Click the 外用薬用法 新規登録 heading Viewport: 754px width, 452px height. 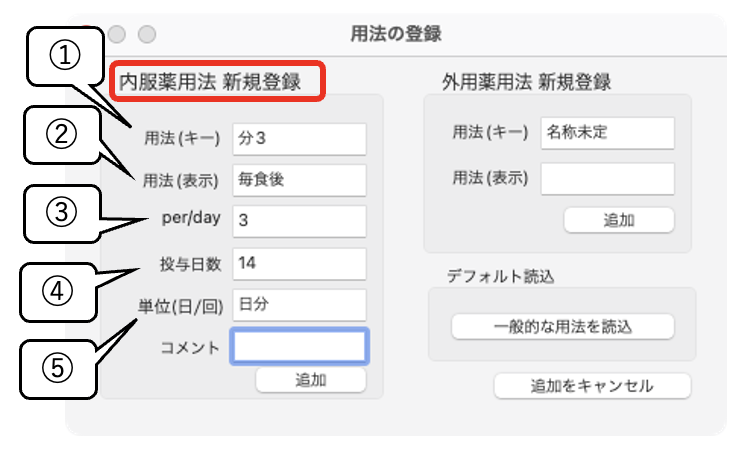(x=526, y=81)
